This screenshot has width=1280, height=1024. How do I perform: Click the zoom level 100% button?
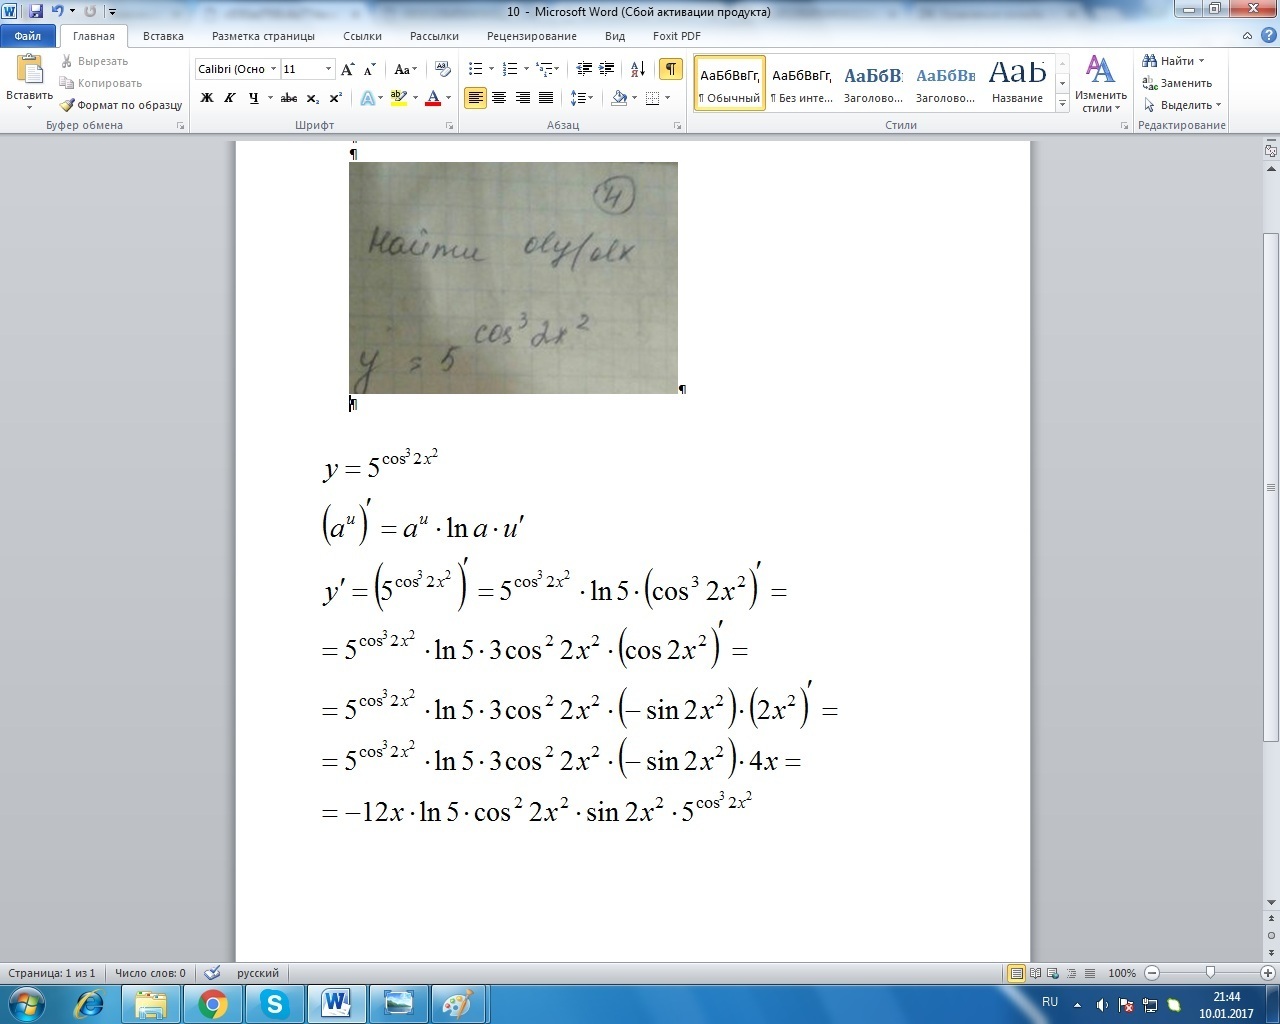pyautogui.click(x=1122, y=973)
